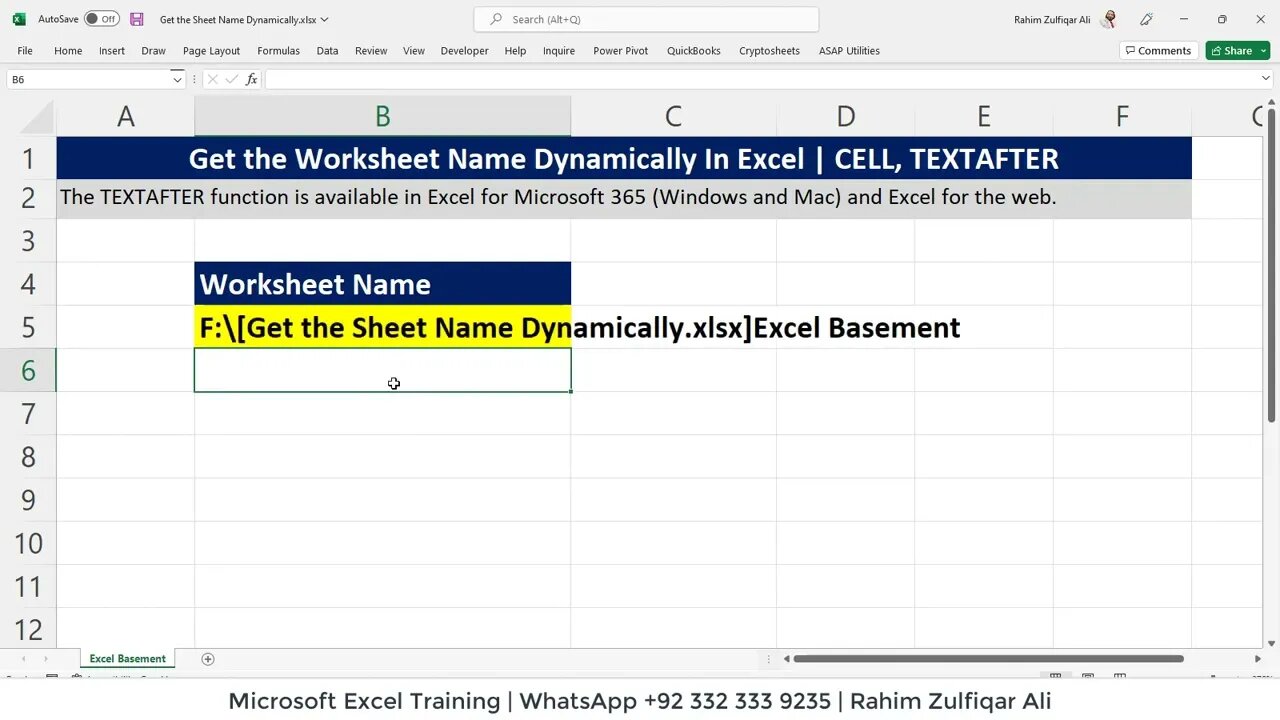
Task: Click the Share button
Action: (x=1231, y=51)
